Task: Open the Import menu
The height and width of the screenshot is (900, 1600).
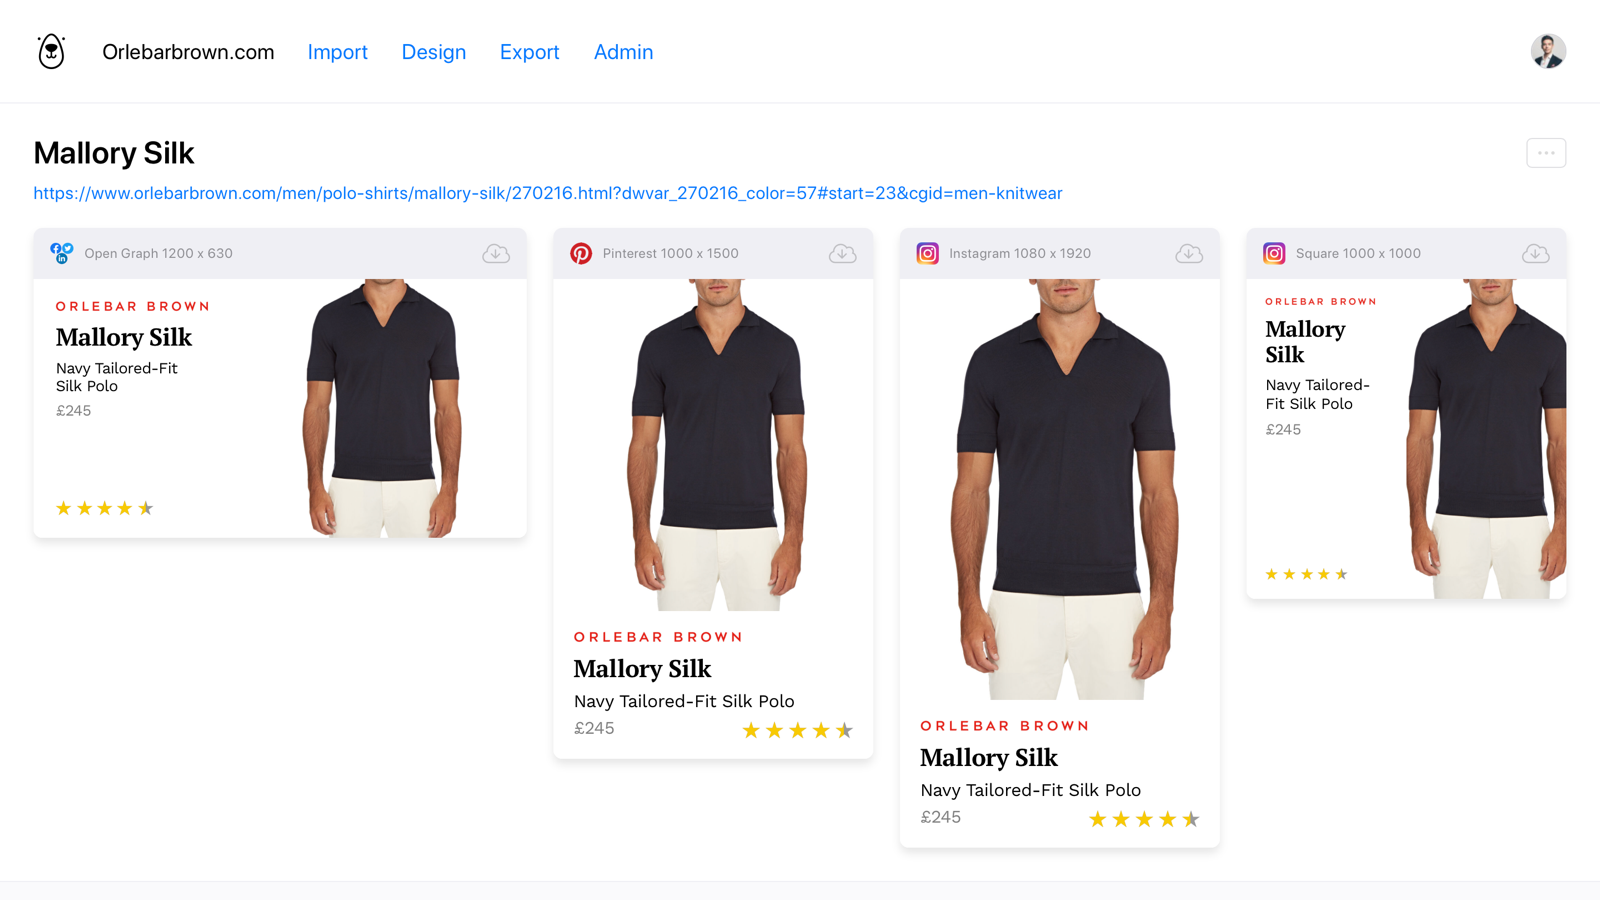Action: coord(338,52)
